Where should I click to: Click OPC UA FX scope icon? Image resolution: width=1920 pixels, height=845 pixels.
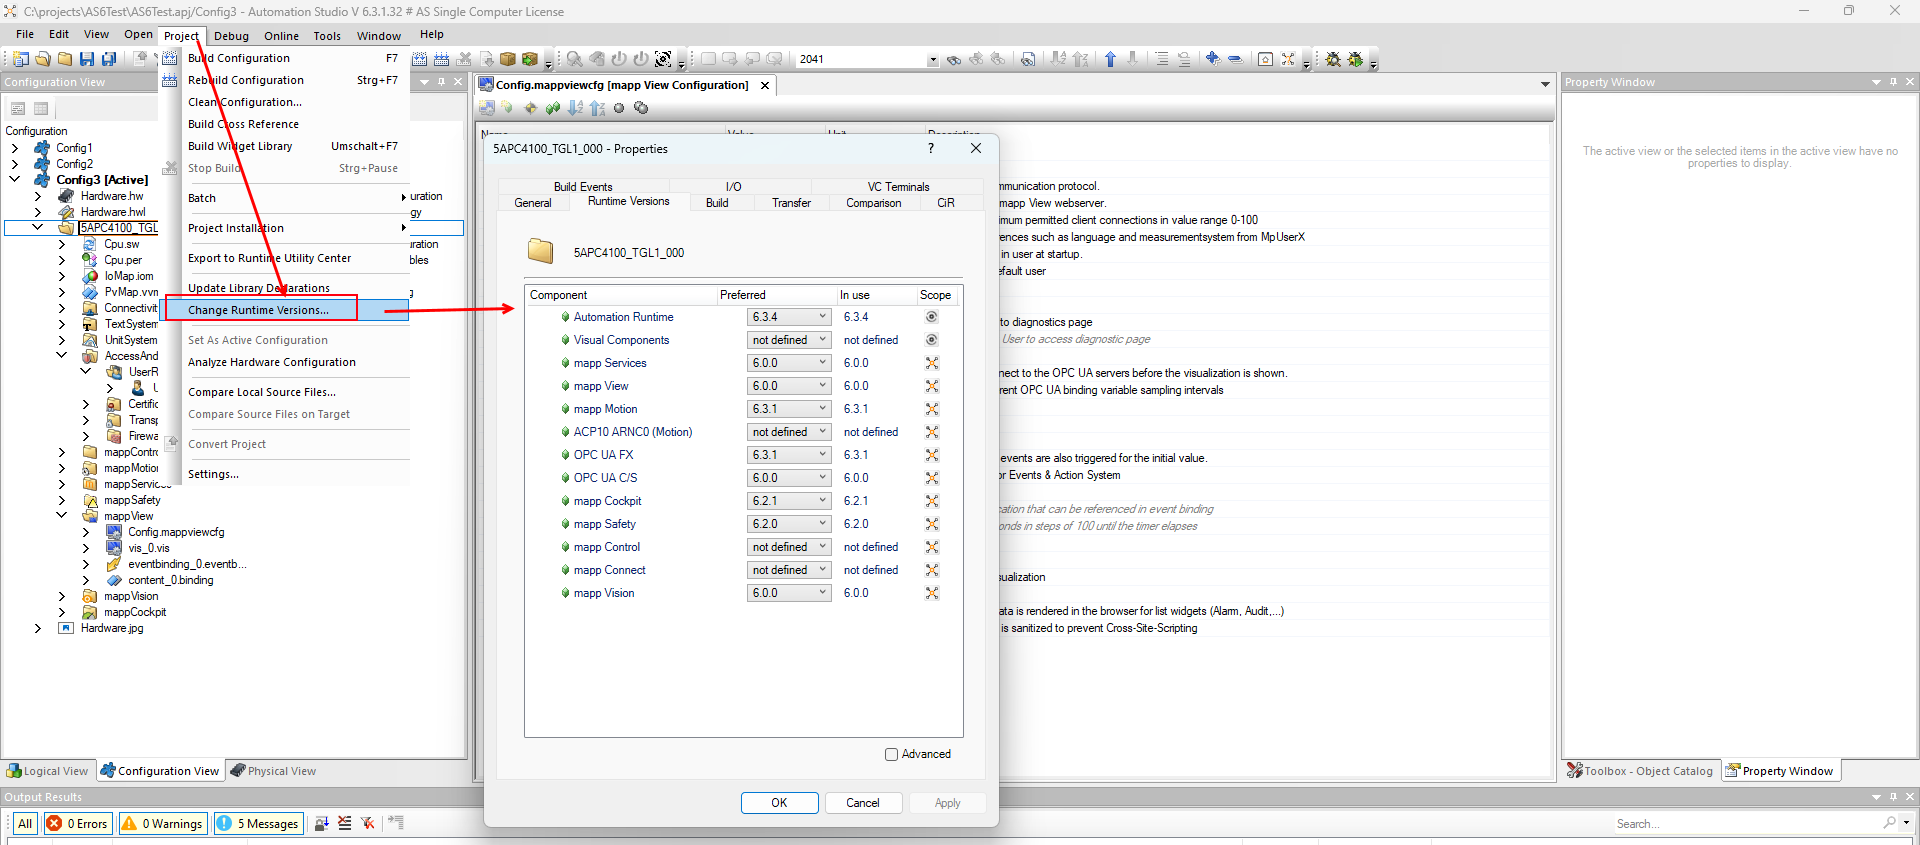coord(932,455)
